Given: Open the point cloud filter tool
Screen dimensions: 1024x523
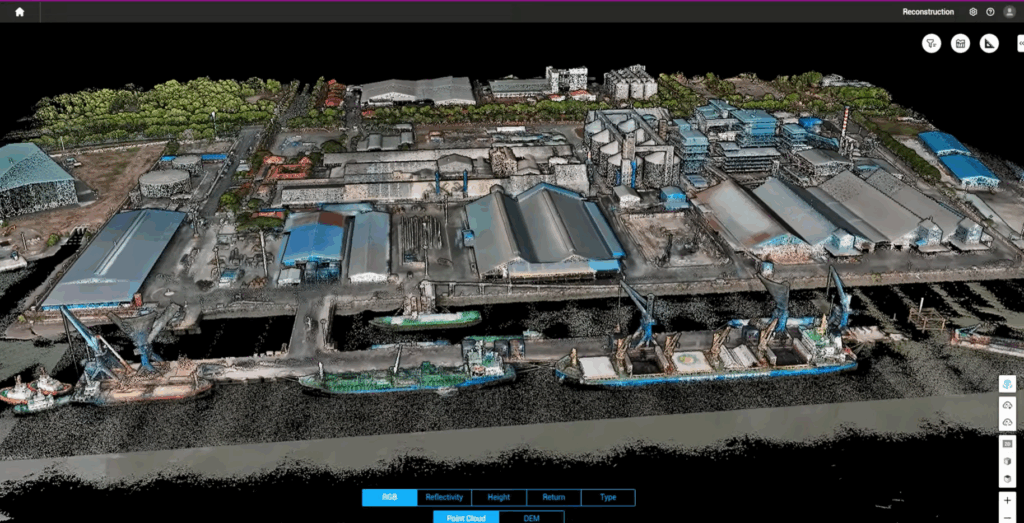Looking at the screenshot, I should pyautogui.click(x=931, y=43).
